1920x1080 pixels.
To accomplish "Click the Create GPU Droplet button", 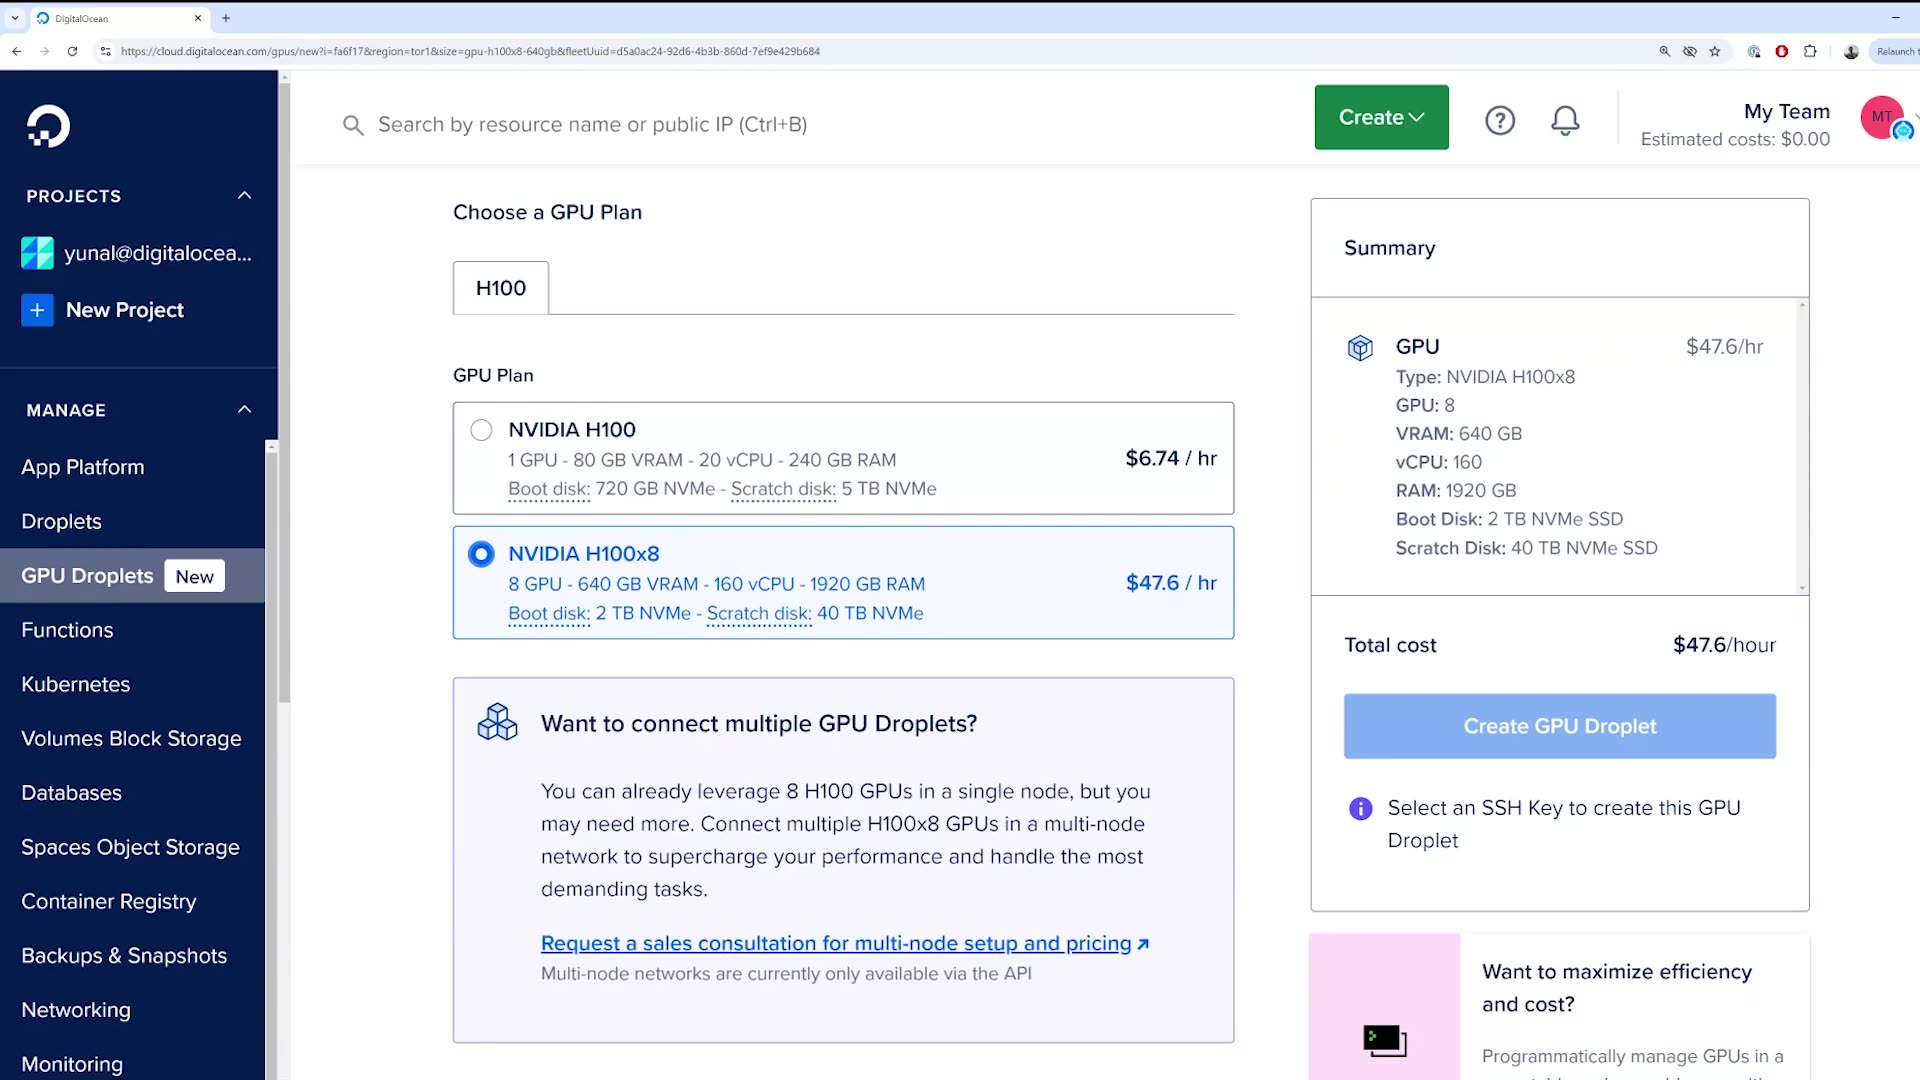I will 1559,726.
